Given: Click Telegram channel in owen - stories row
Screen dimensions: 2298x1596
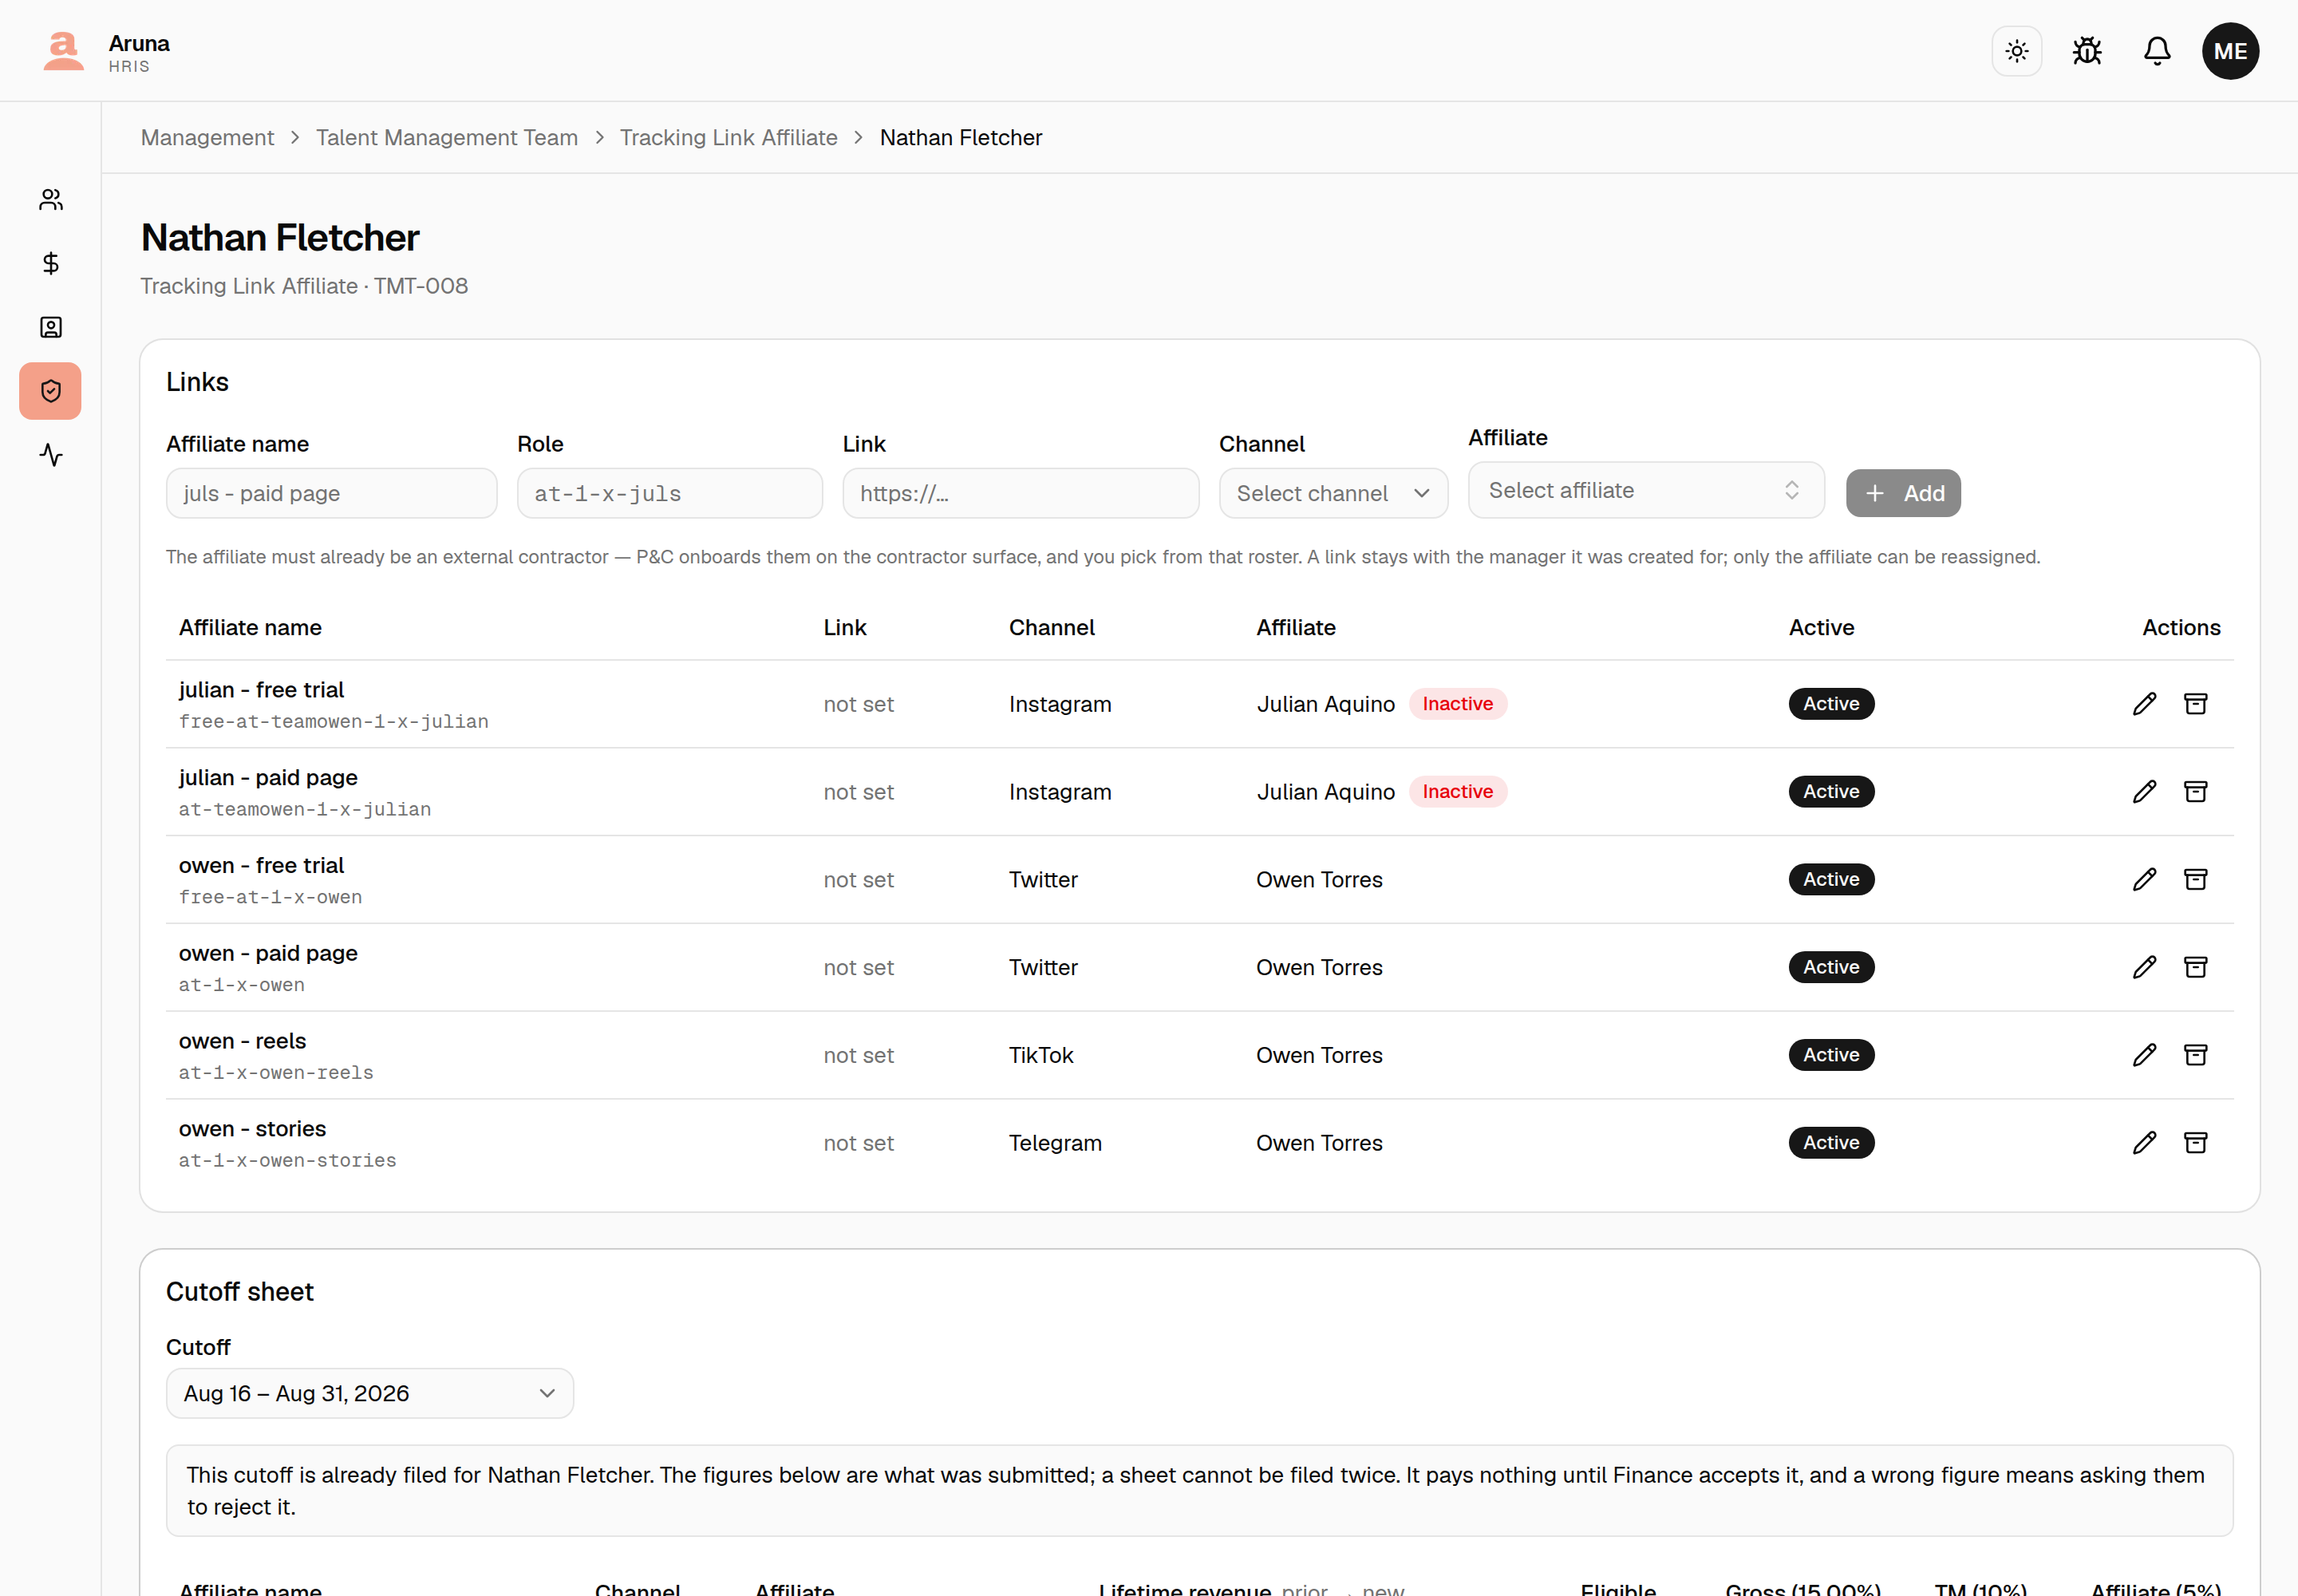Looking at the screenshot, I should [x=1055, y=1143].
